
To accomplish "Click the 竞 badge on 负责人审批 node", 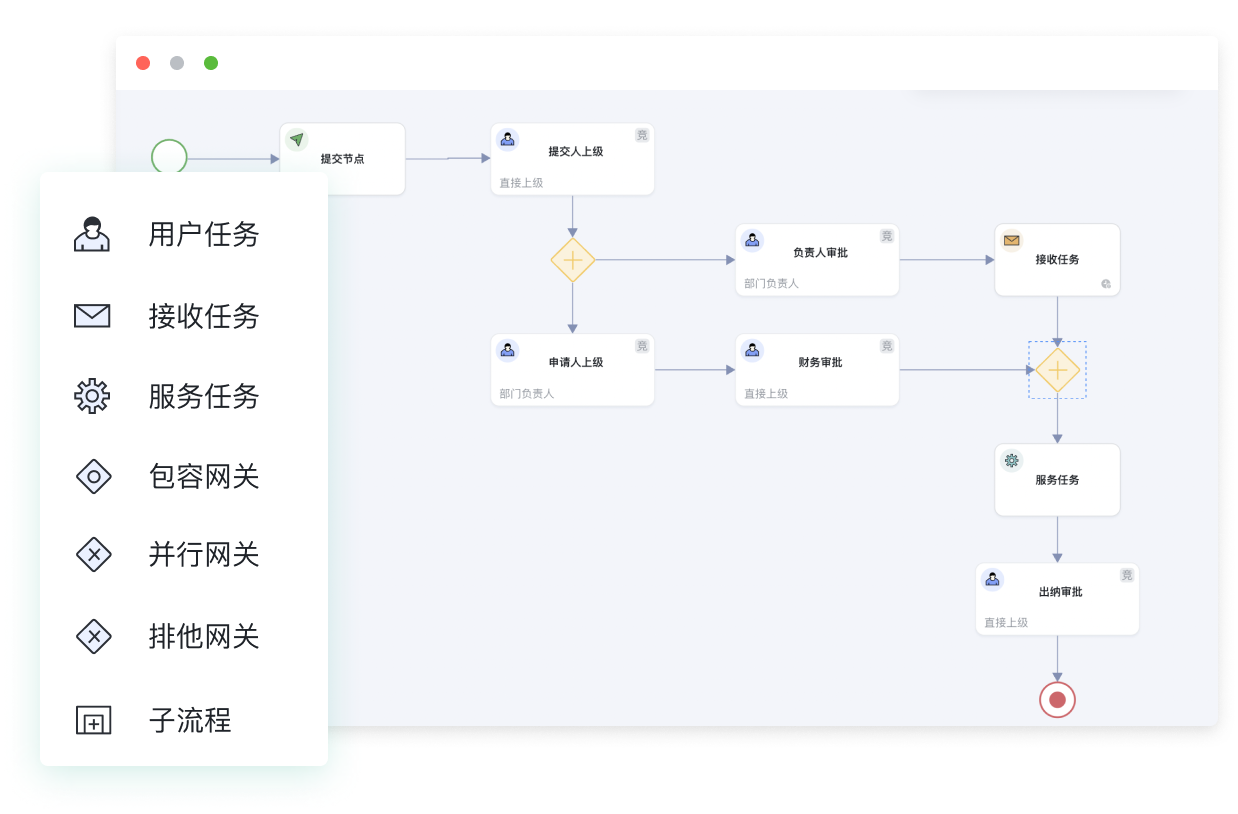I will click(x=887, y=236).
